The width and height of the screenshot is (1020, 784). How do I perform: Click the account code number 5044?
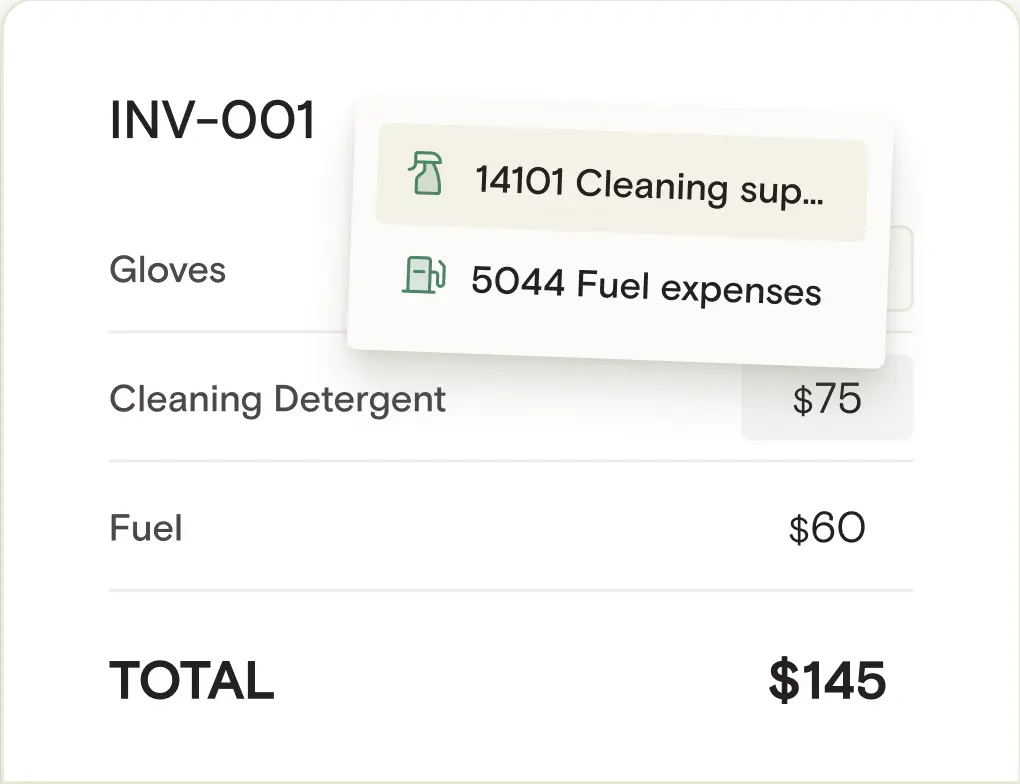click(518, 281)
